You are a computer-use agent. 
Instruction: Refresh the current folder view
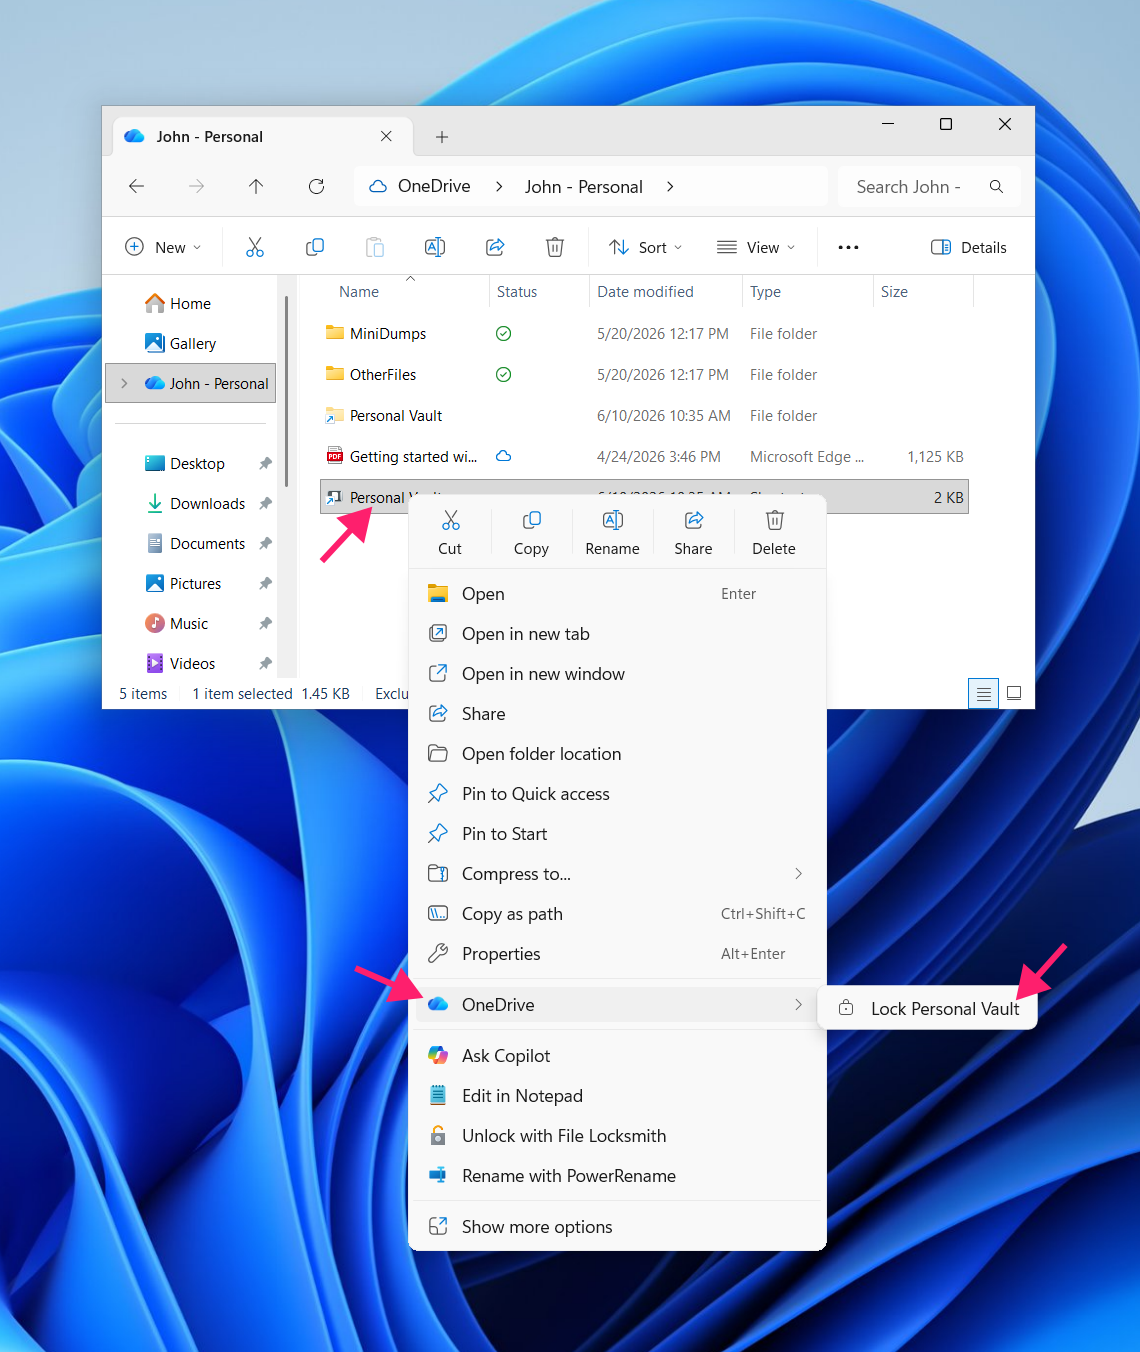(316, 186)
